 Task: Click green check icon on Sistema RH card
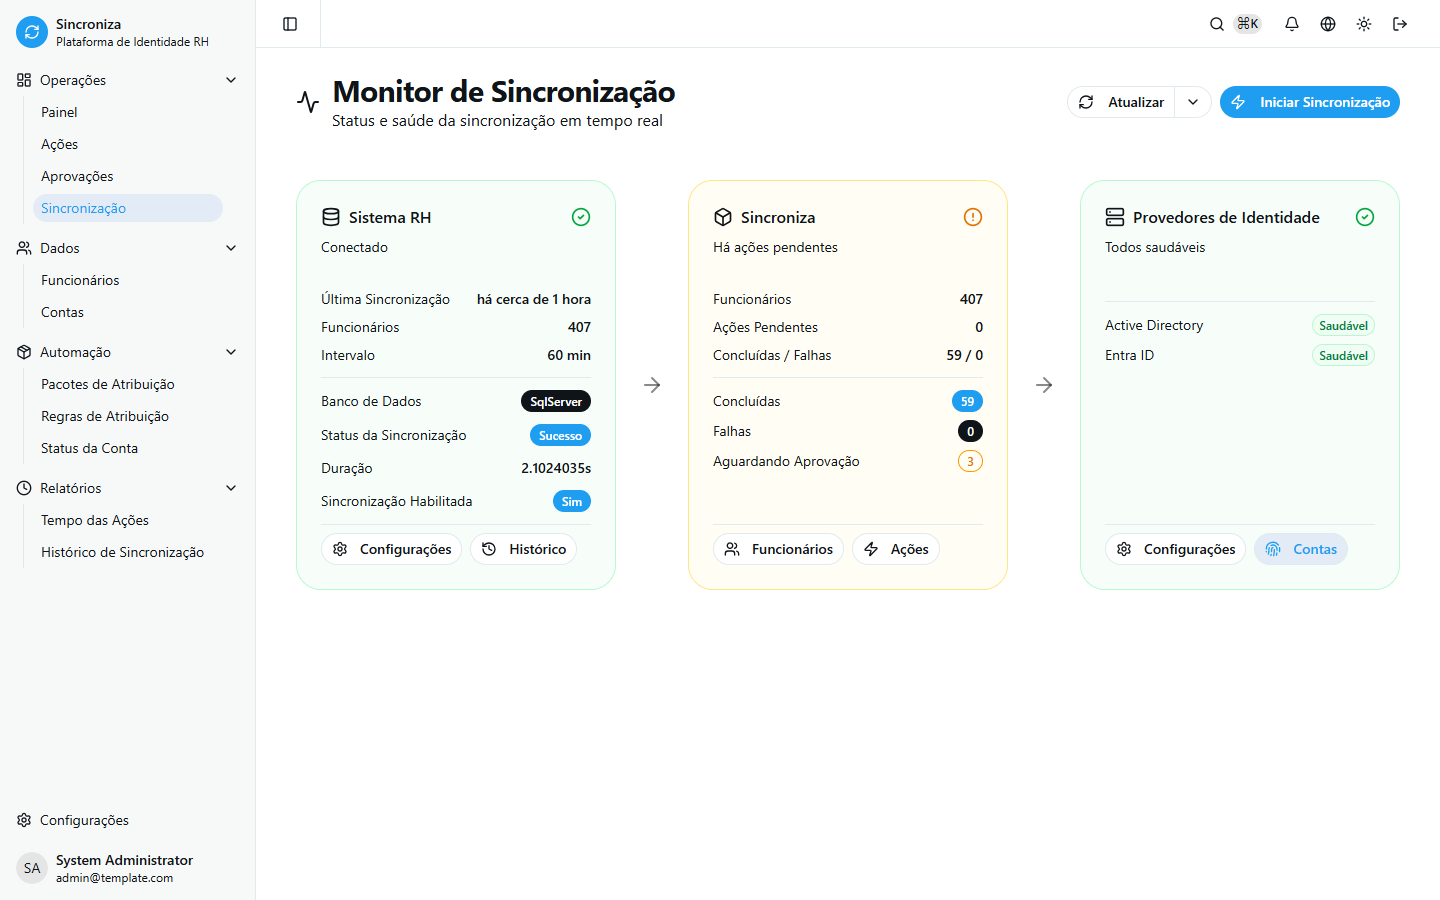(580, 217)
